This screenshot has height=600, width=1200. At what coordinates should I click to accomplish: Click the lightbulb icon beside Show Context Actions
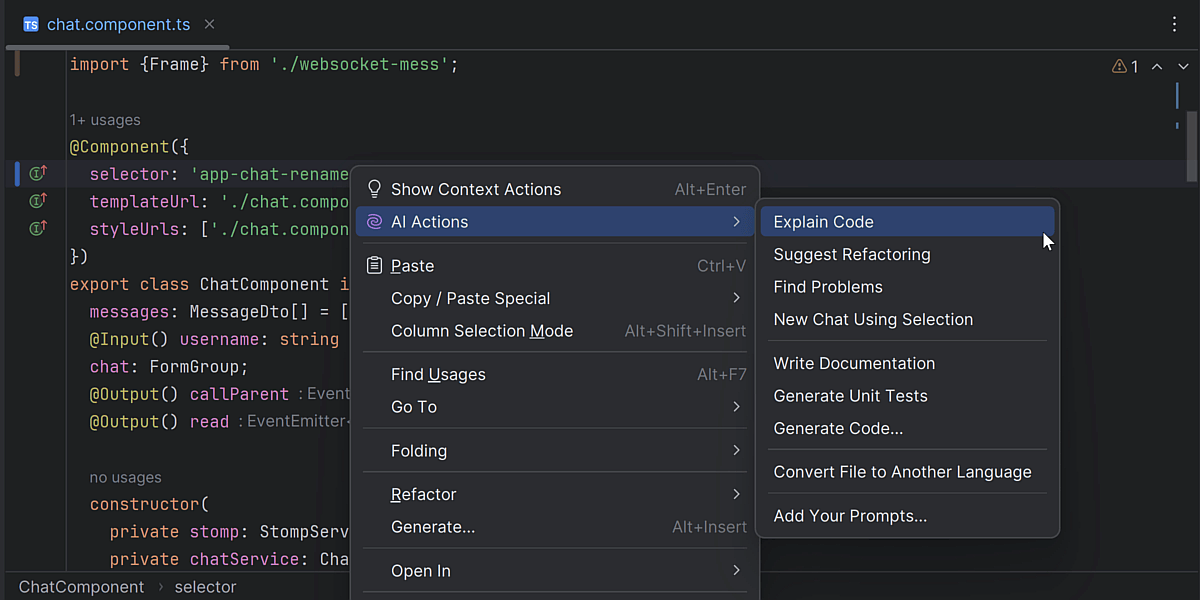375,189
